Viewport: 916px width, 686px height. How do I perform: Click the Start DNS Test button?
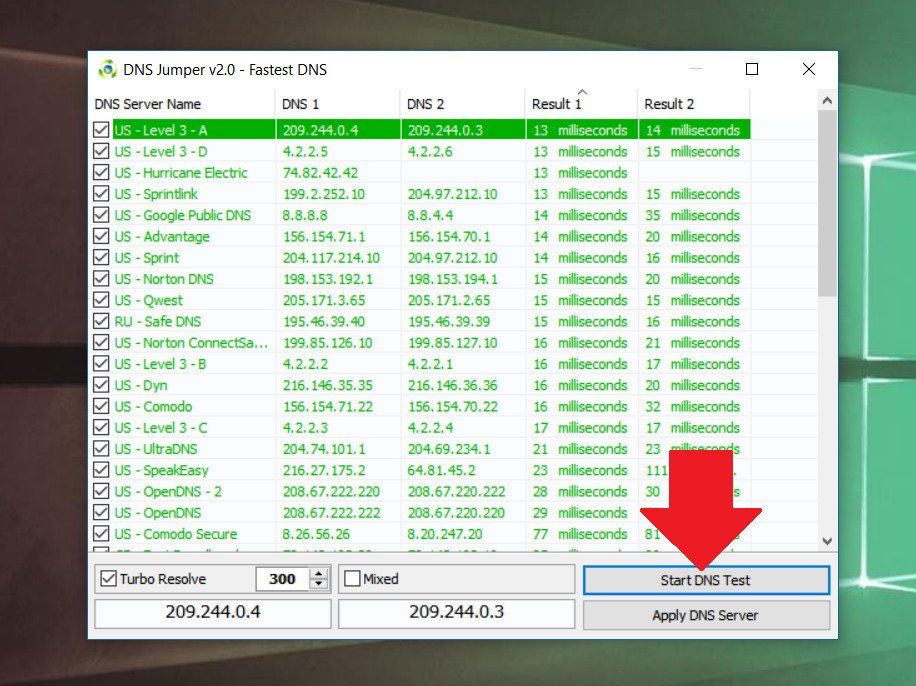click(706, 580)
